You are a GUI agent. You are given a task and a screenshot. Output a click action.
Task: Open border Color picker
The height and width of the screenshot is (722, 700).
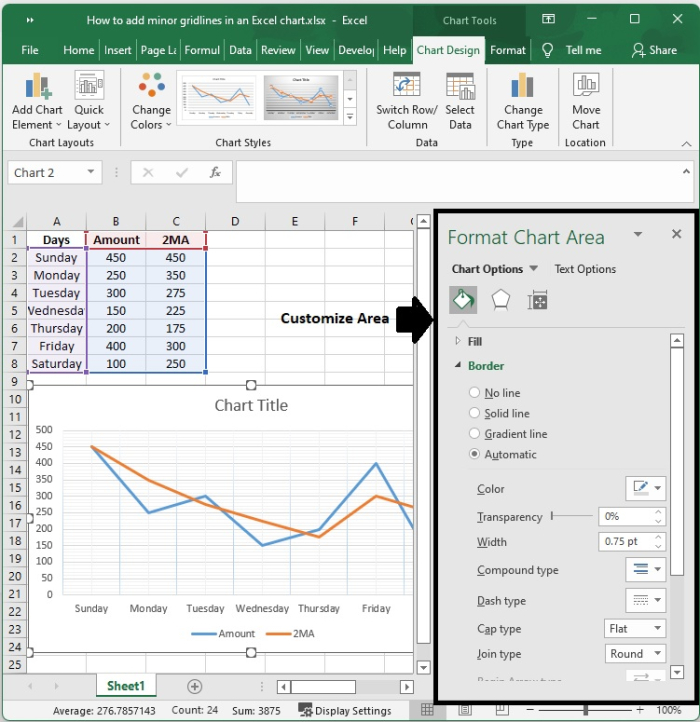[646, 488]
